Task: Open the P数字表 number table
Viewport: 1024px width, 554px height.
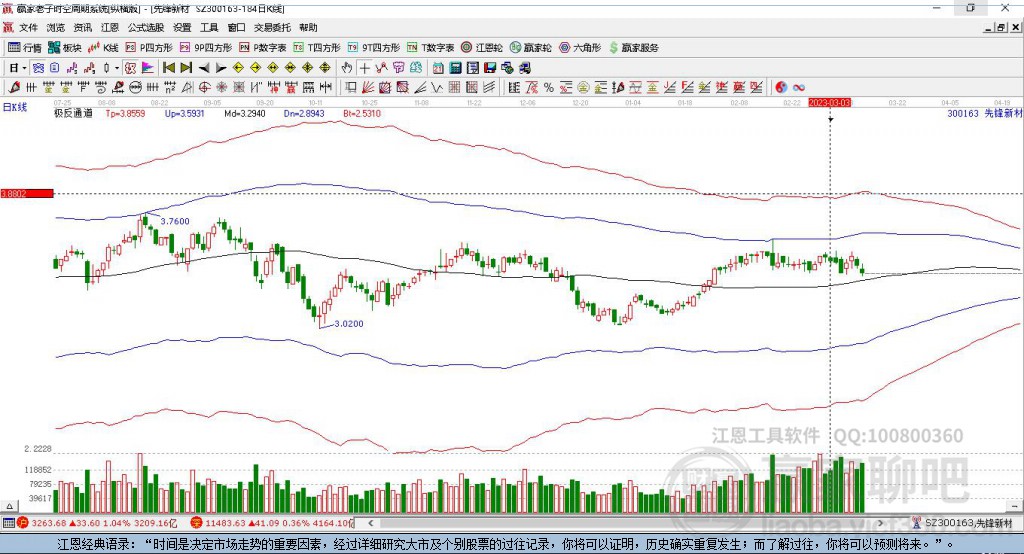Action: pos(263,48)
